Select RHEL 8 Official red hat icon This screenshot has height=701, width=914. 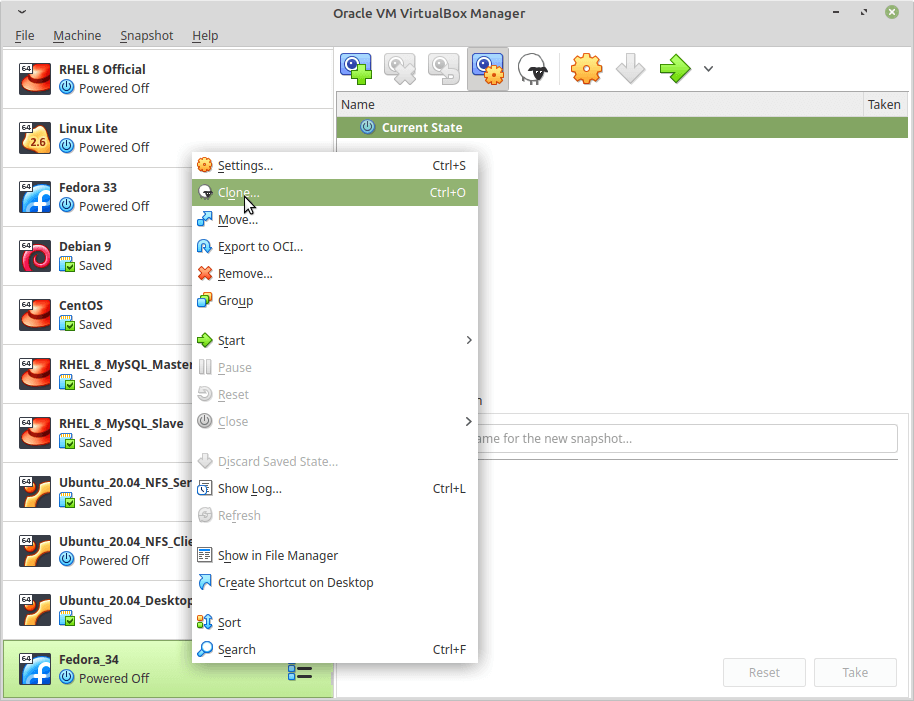34,79
